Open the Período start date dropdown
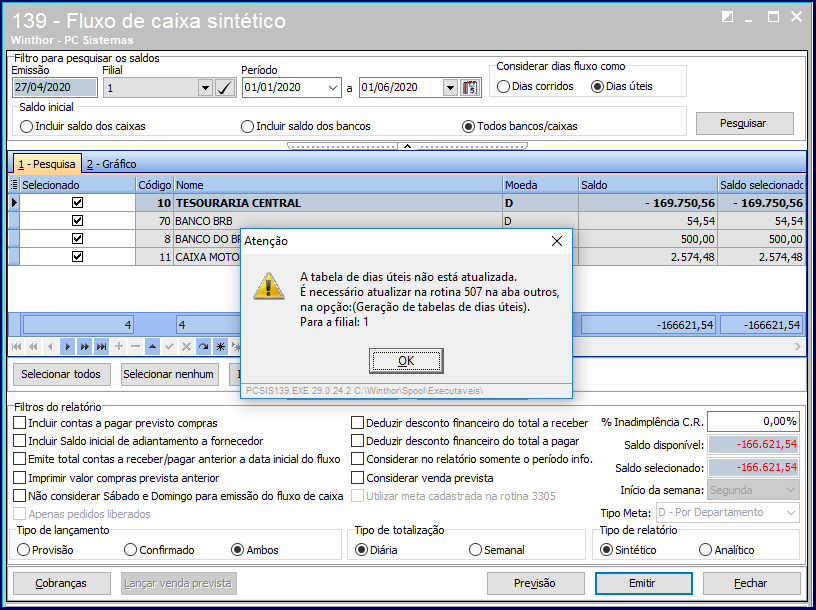816x610 pixels. click(x=333, y=87)
